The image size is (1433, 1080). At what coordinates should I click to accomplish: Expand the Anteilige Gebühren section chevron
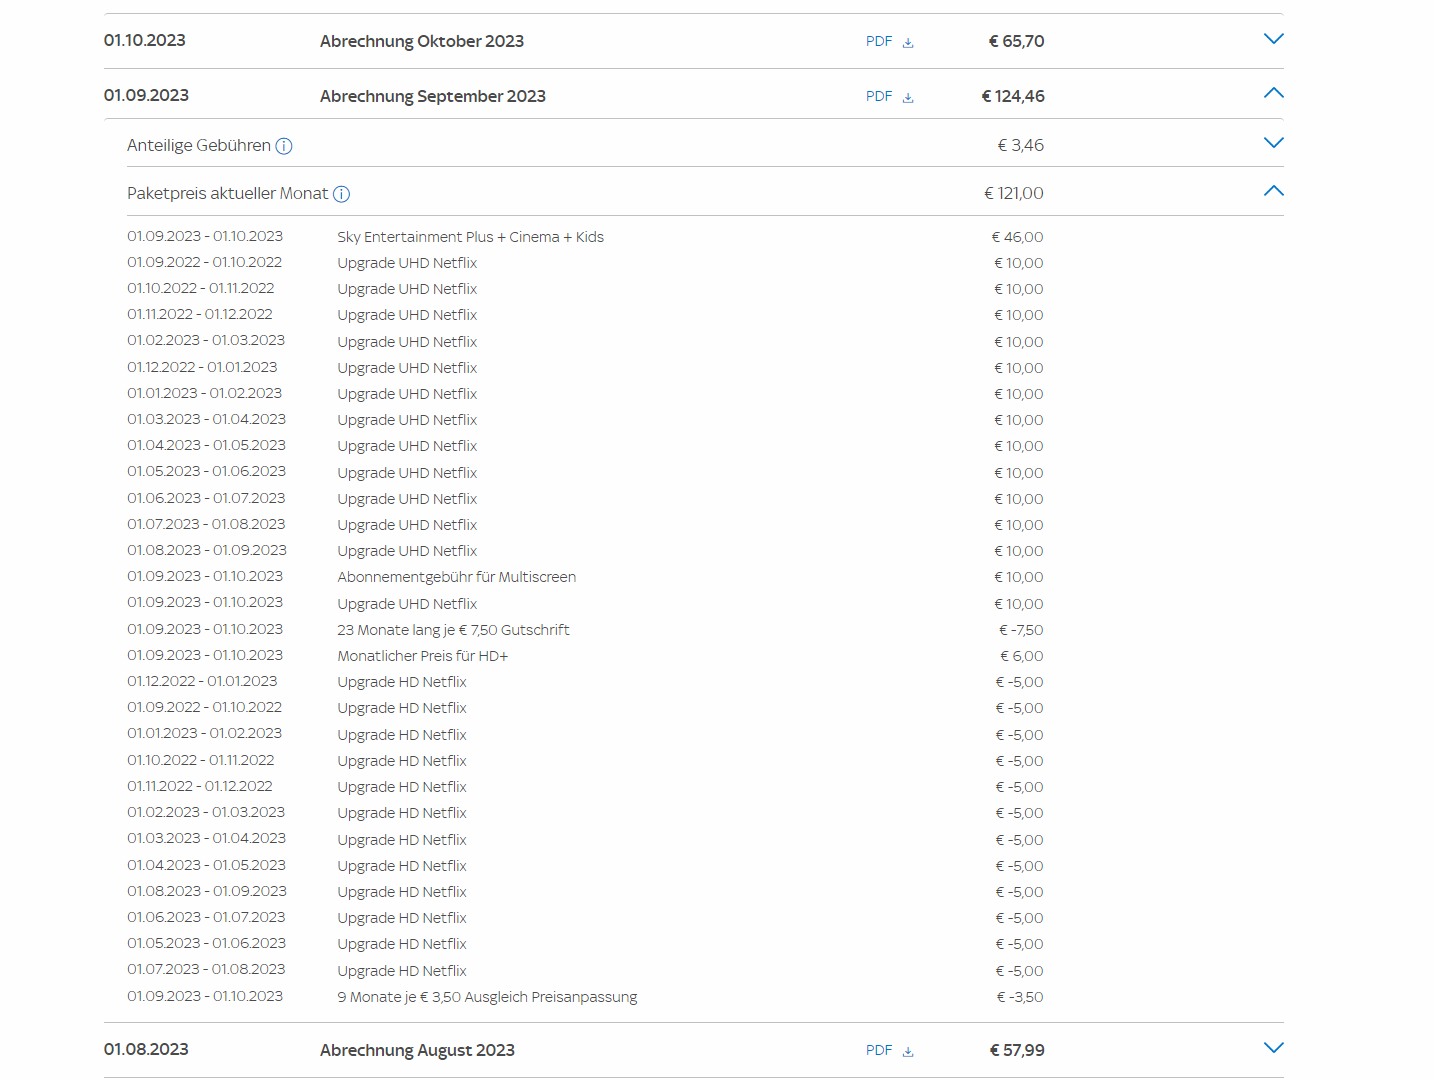click(x=1273, y=143)
